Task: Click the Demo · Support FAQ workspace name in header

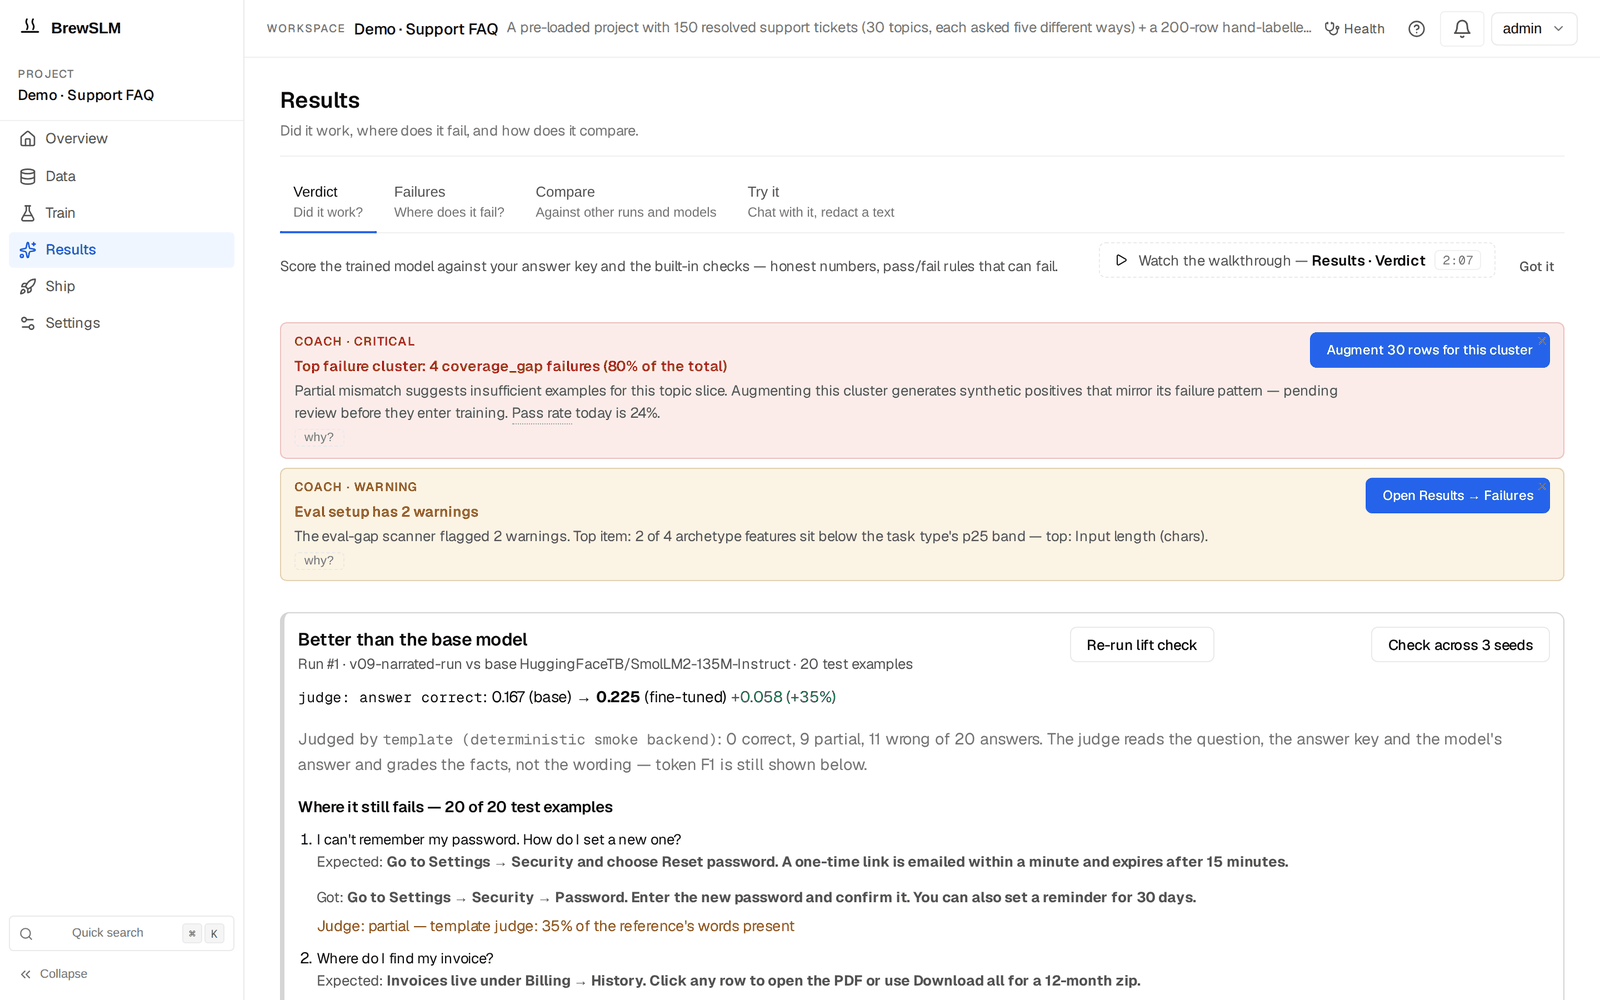Action: [426, 29]
